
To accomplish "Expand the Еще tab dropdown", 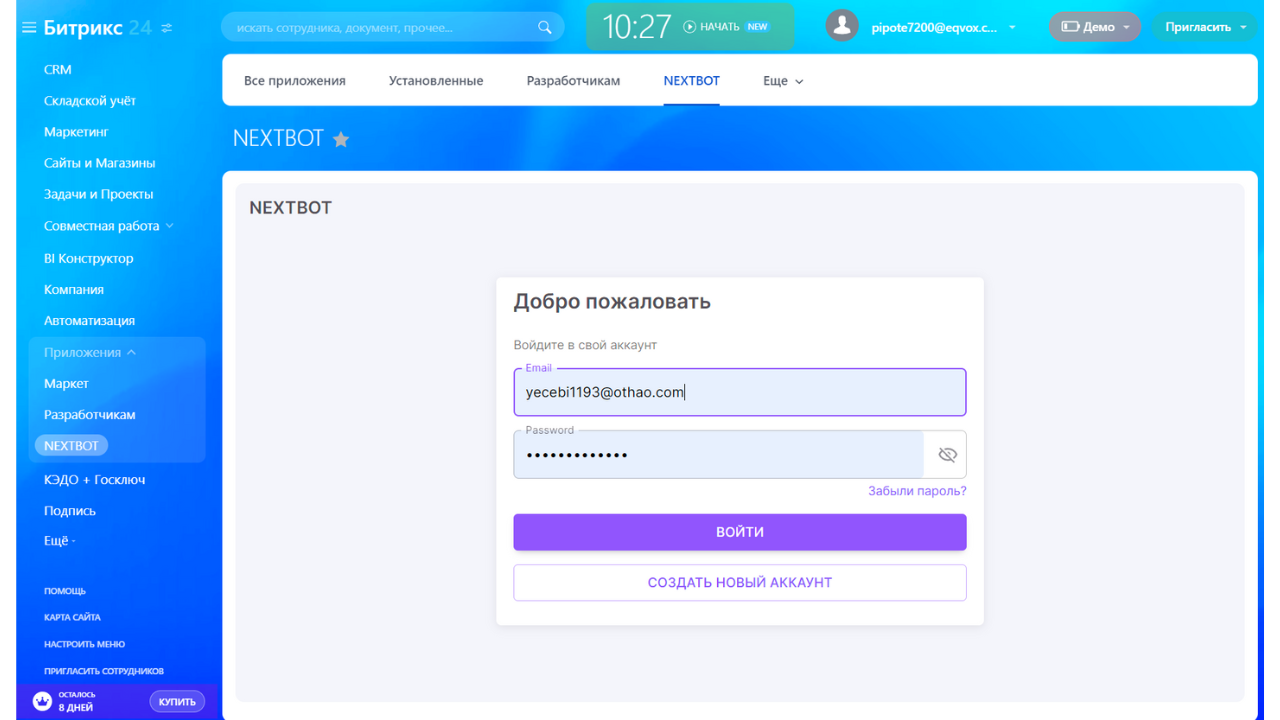I will 783,81.
